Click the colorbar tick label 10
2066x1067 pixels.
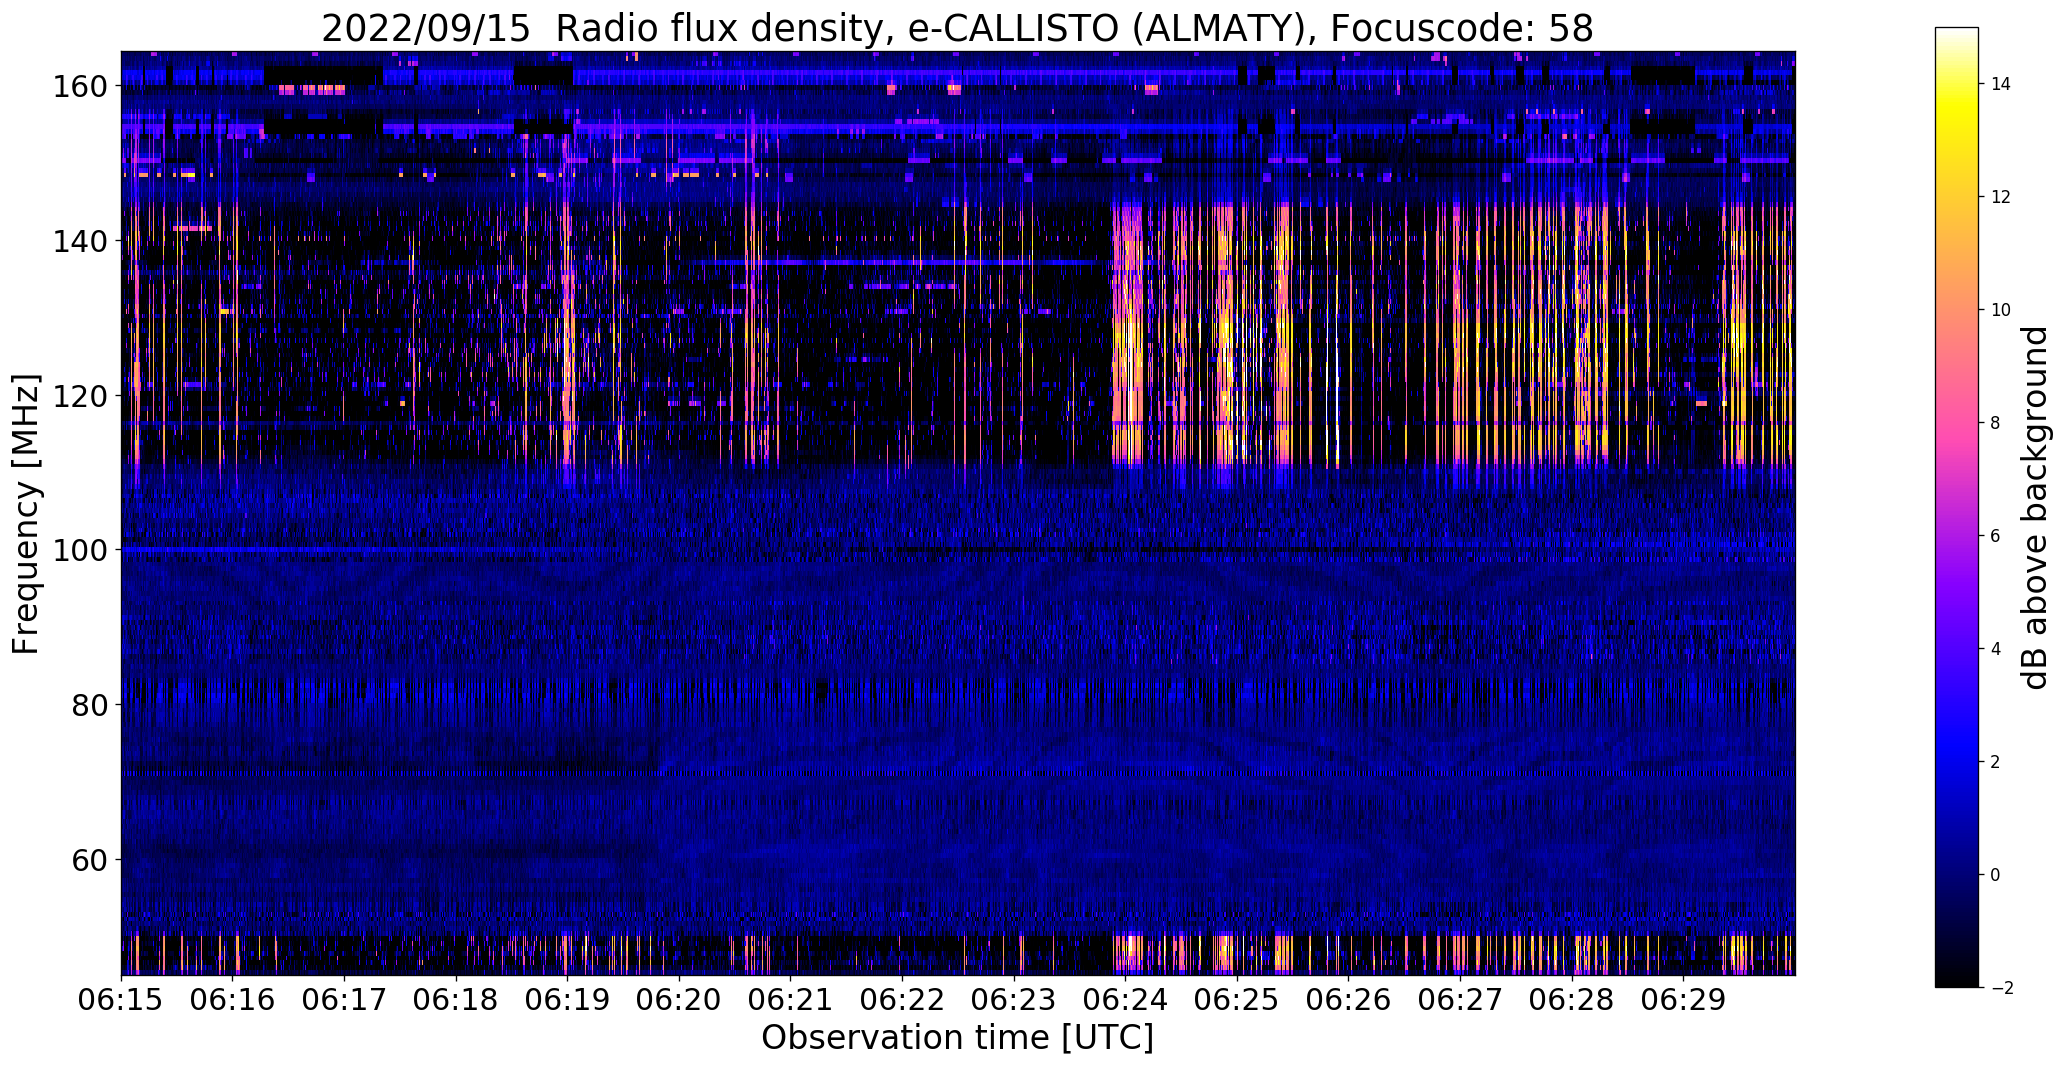(2001, 310)
